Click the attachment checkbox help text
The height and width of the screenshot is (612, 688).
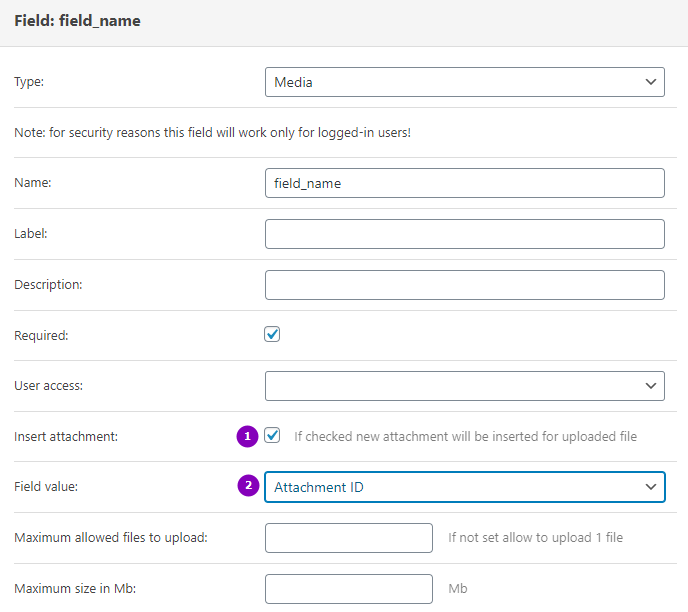(465, 437)
